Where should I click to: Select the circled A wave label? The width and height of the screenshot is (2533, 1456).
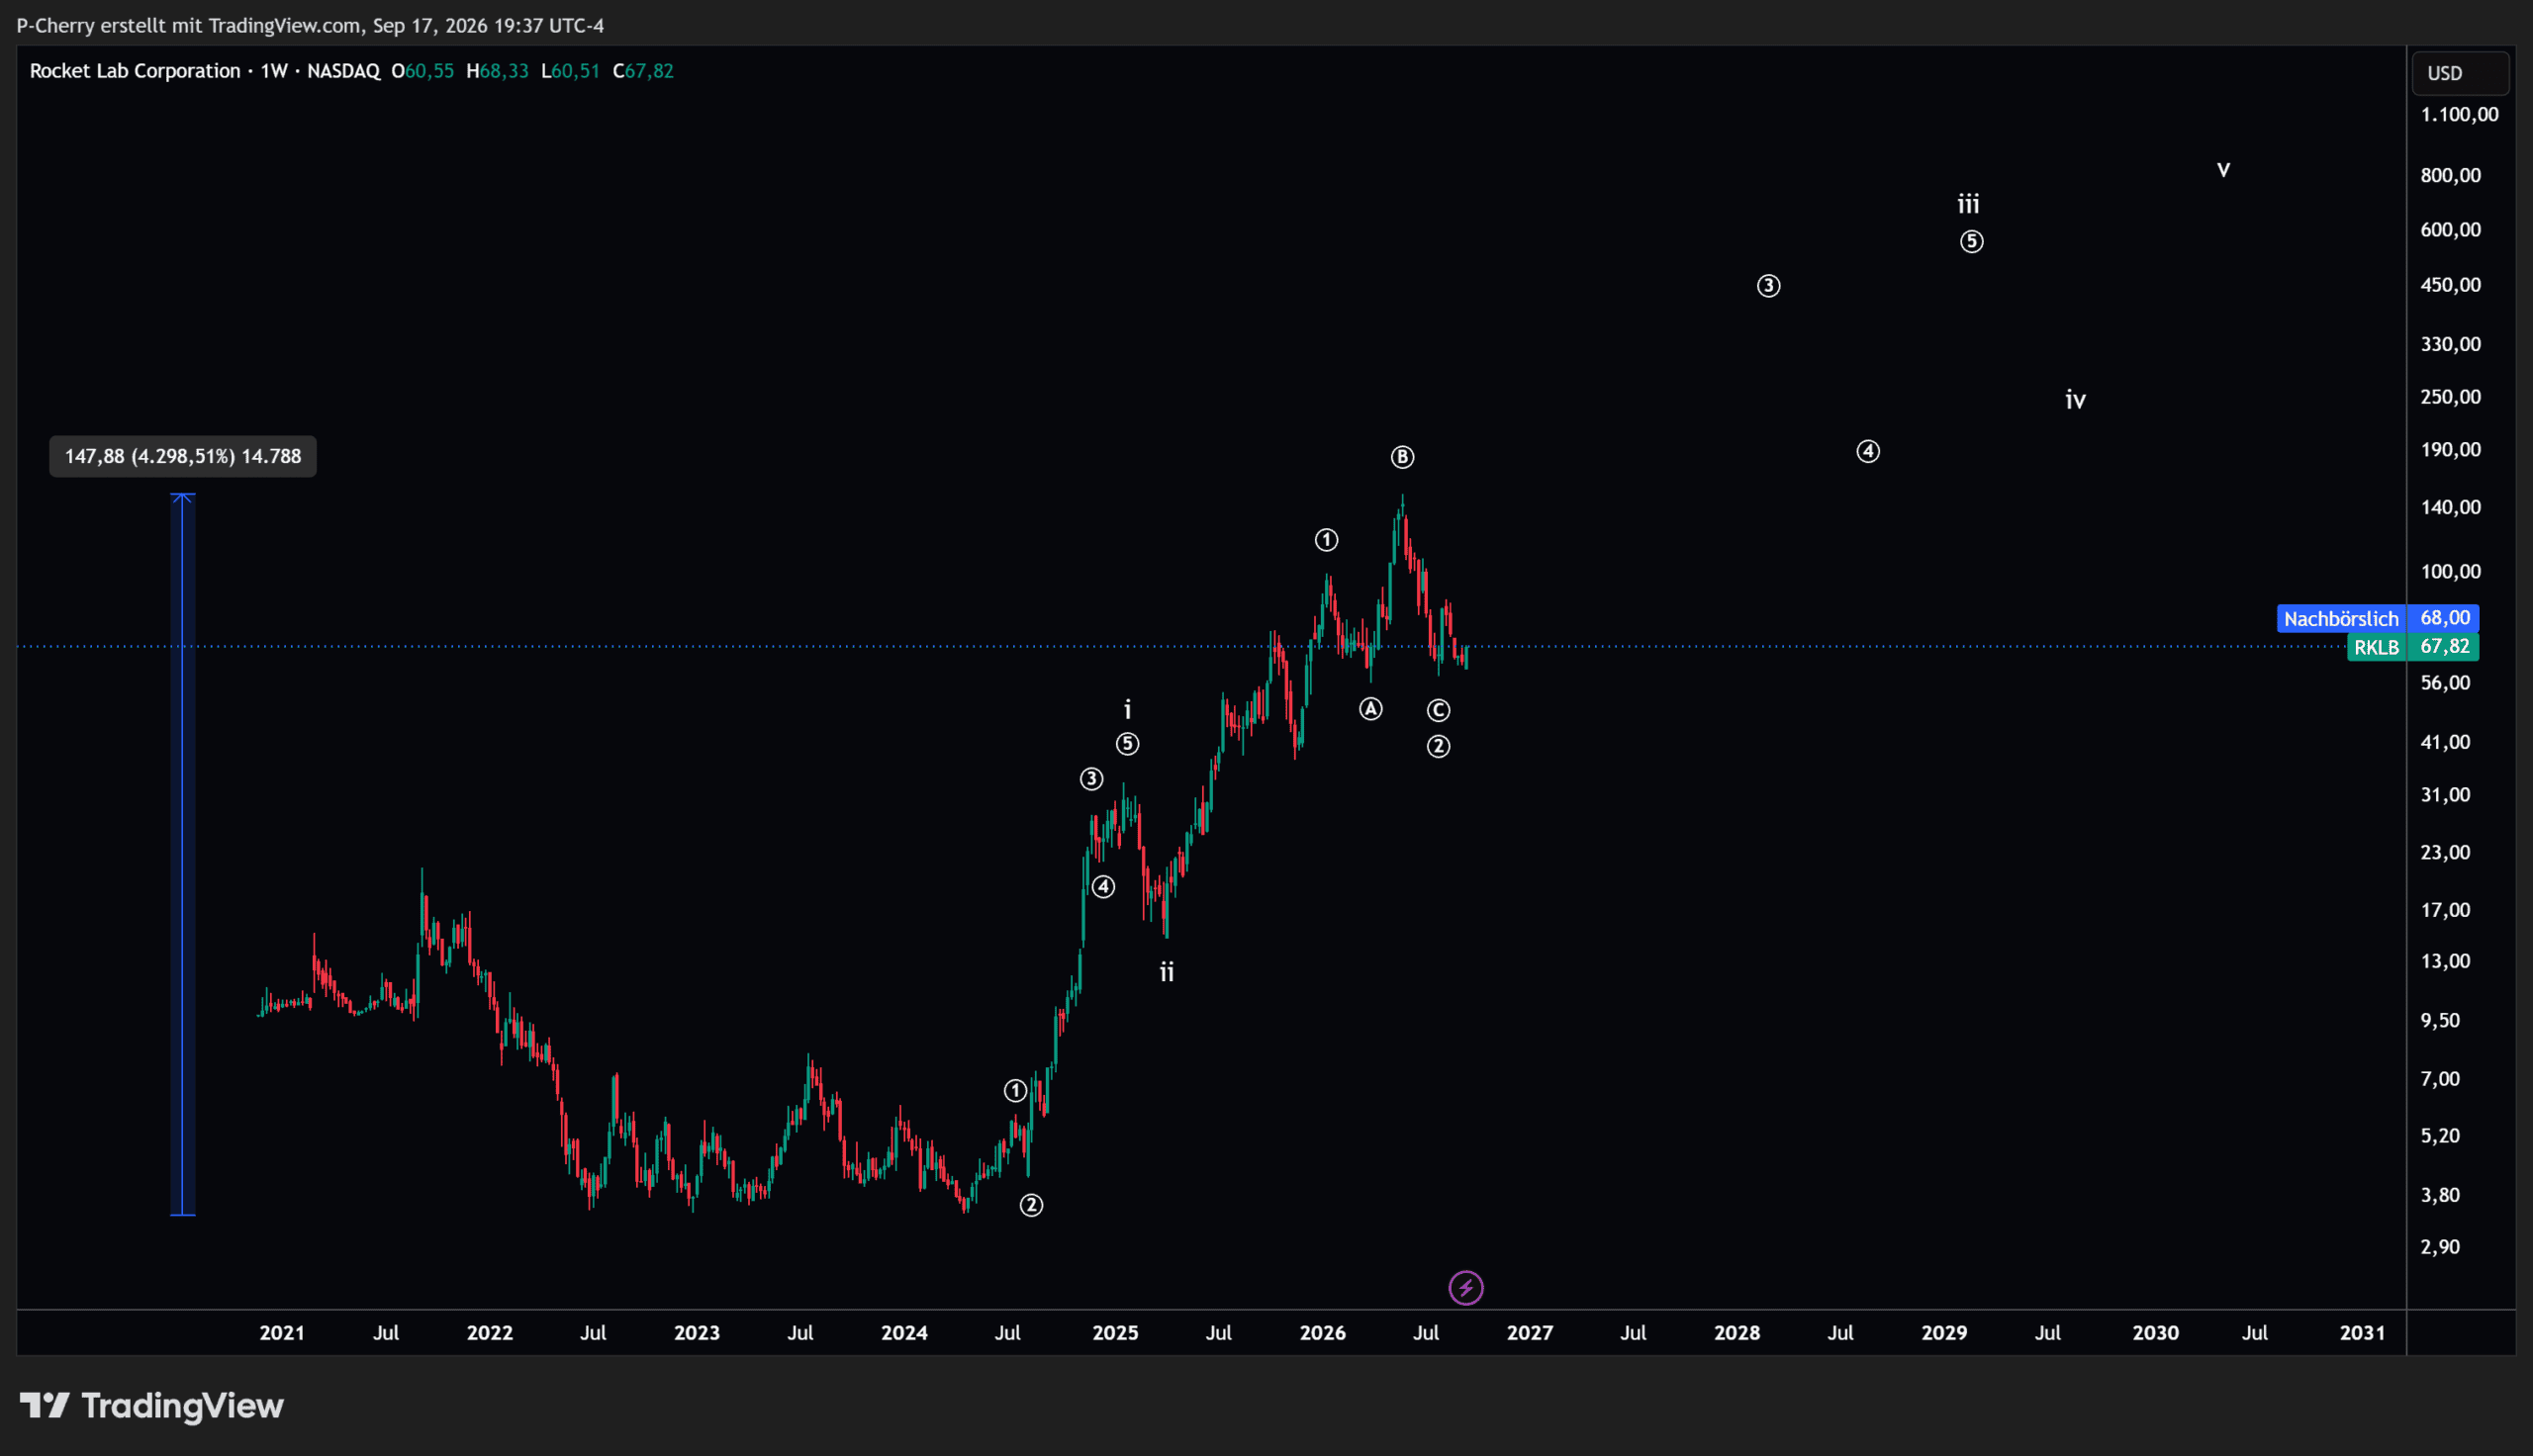(1371, 709)
